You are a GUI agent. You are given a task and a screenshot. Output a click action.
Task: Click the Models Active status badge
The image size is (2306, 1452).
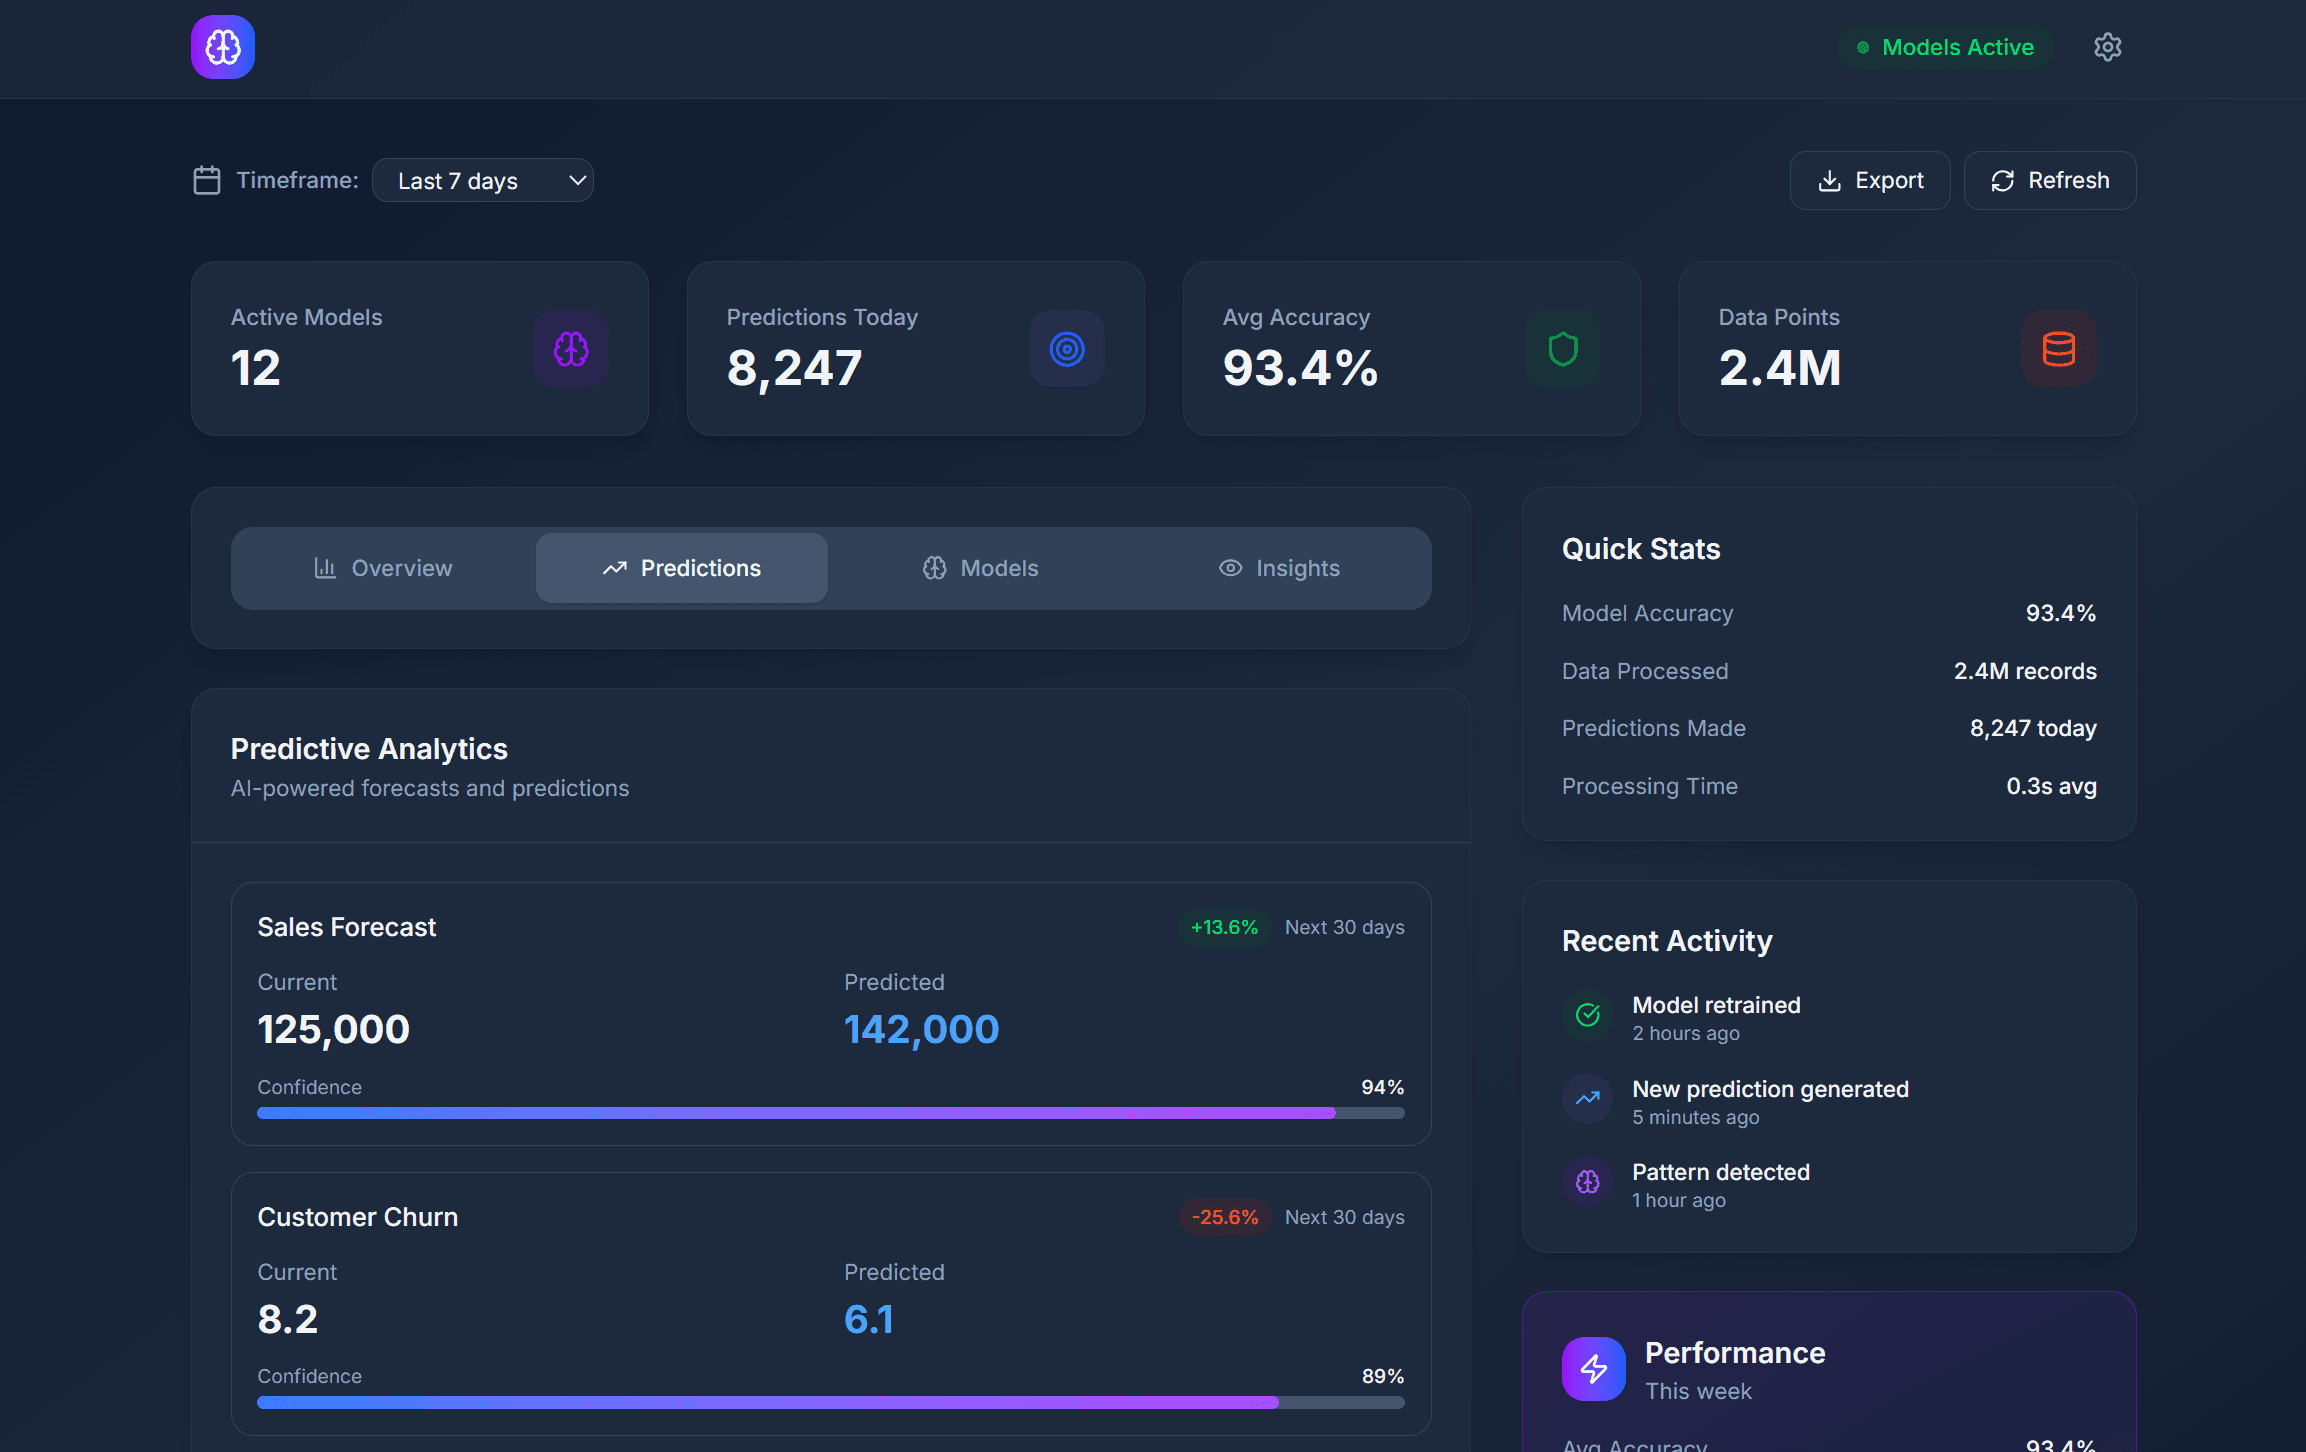pyautogui.click(x=1945, y=47)
